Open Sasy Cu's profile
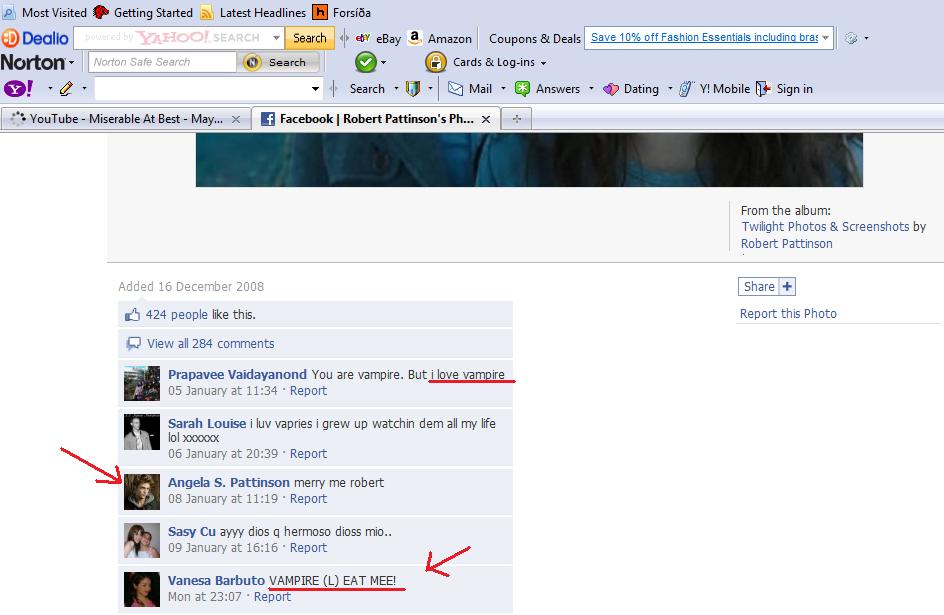Viewport: 944px width, 615px height. click(x=191, y=531)
